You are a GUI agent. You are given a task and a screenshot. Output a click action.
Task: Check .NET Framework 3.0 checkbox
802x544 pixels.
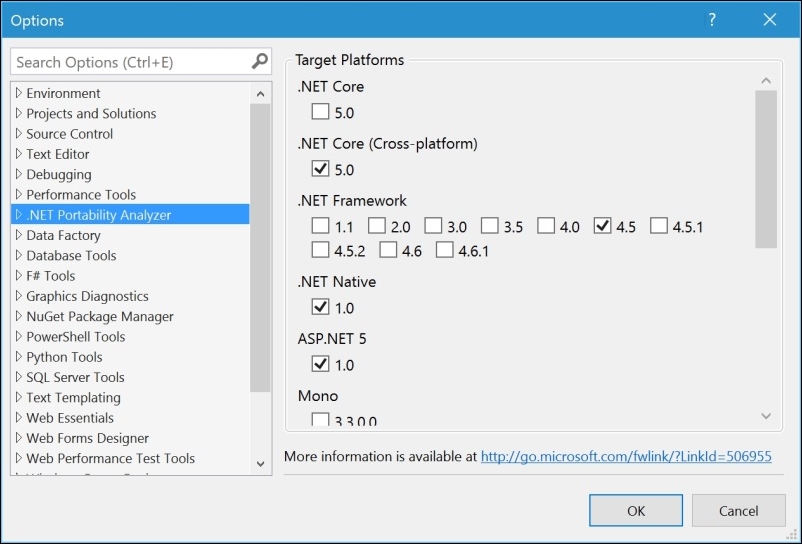[x=433, y=225]
